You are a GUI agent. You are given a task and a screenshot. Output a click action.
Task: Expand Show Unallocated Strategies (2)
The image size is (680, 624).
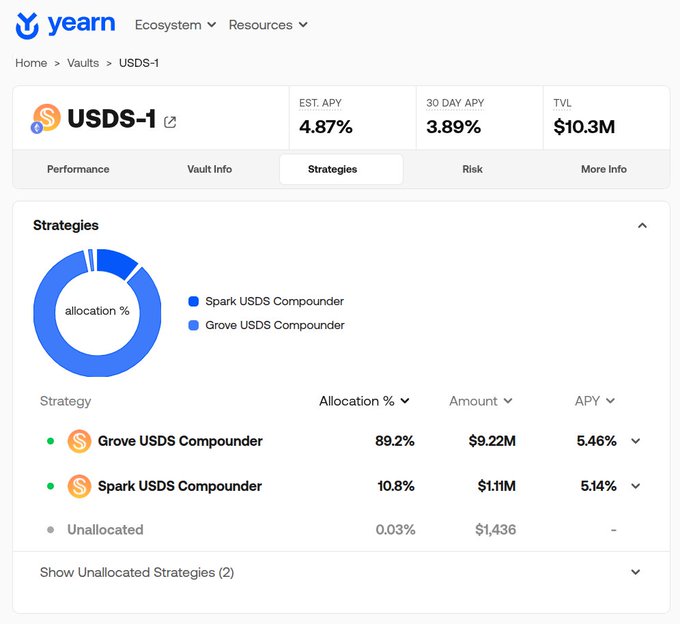click(341, 572)
